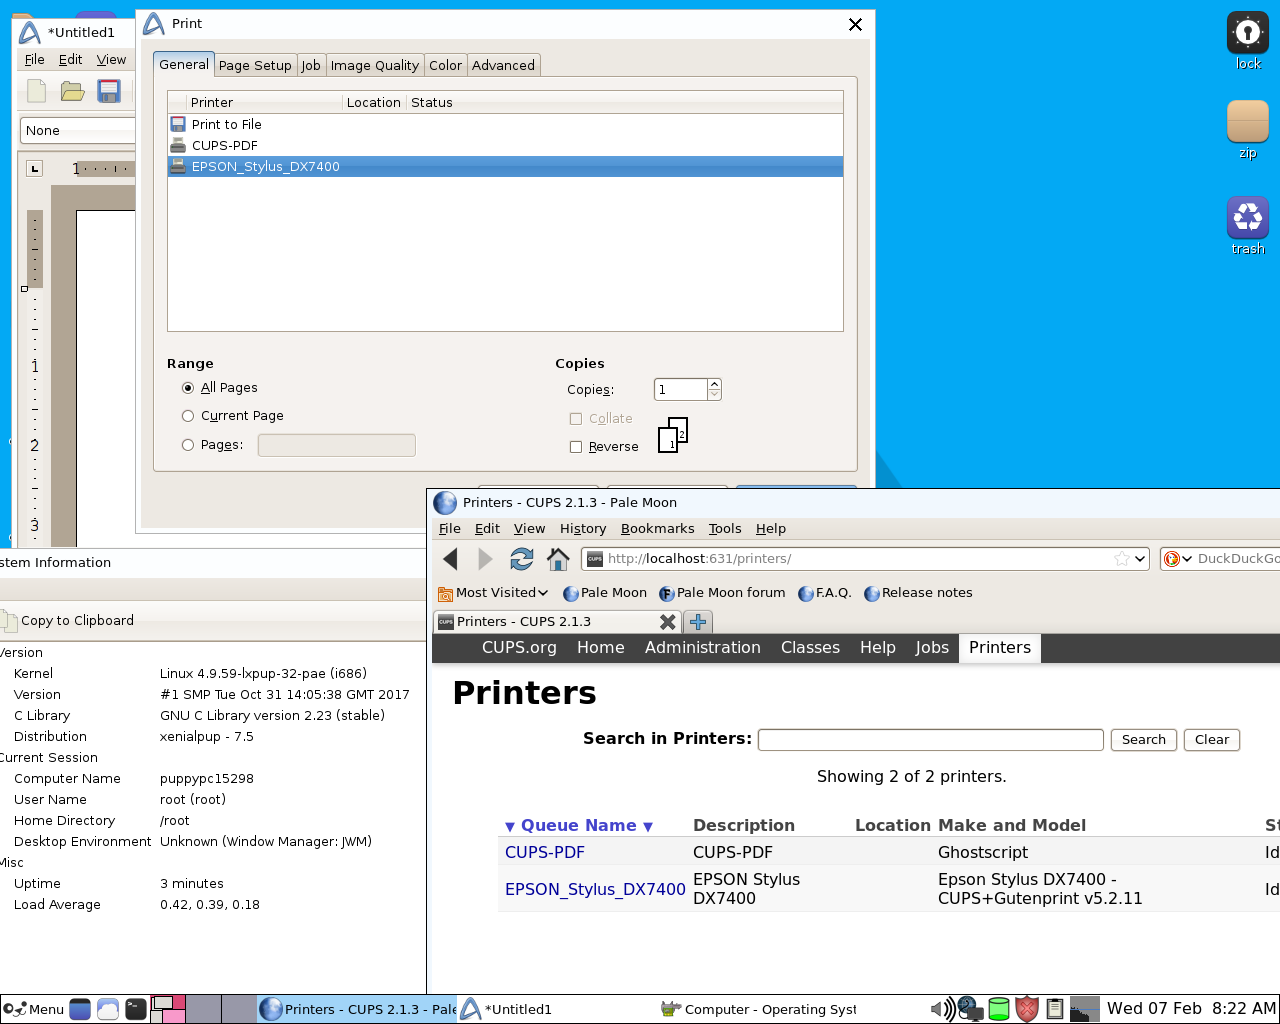Click the clipboard tray icon

pos(1055,1009)
